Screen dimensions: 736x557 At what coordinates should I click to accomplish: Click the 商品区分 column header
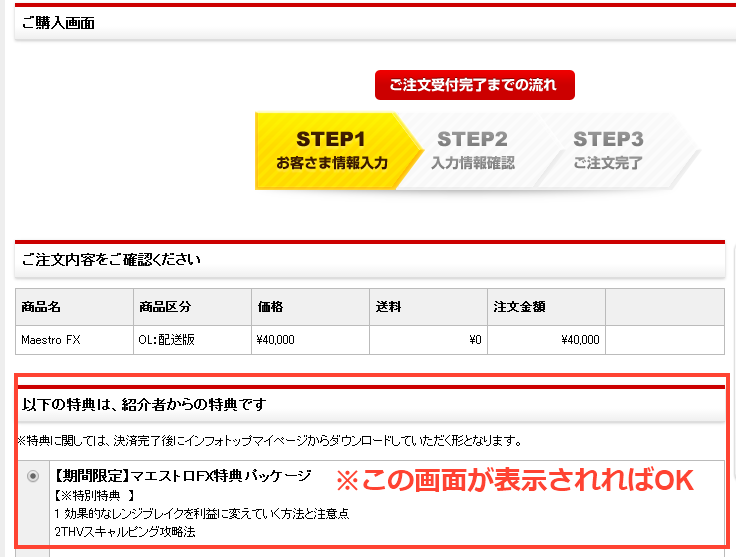pos(192,307)
